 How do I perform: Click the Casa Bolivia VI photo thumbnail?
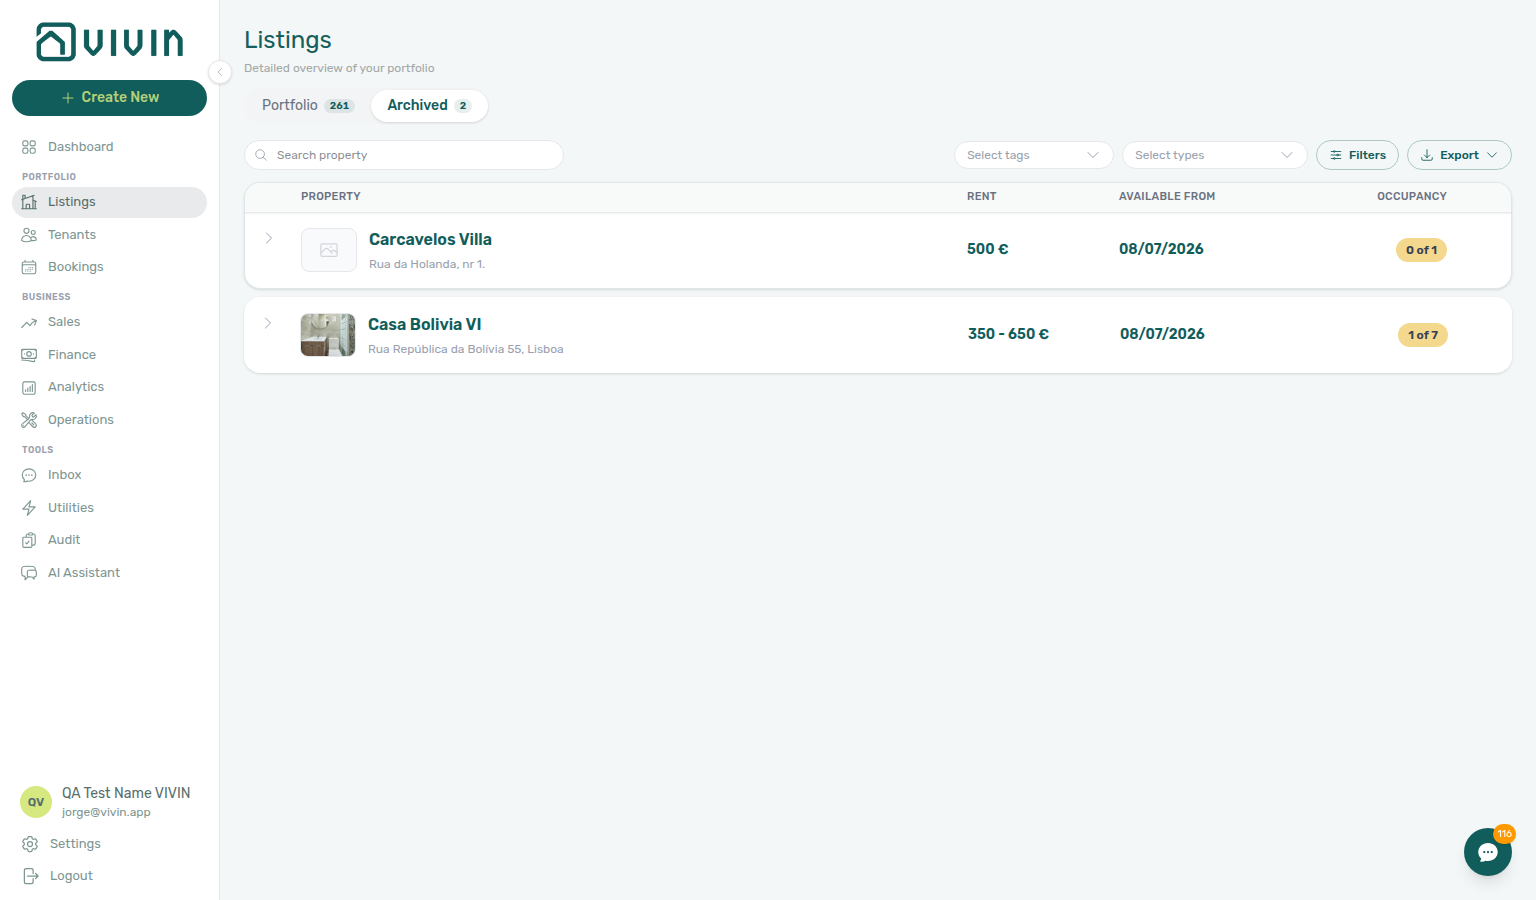tap(328, 335)
